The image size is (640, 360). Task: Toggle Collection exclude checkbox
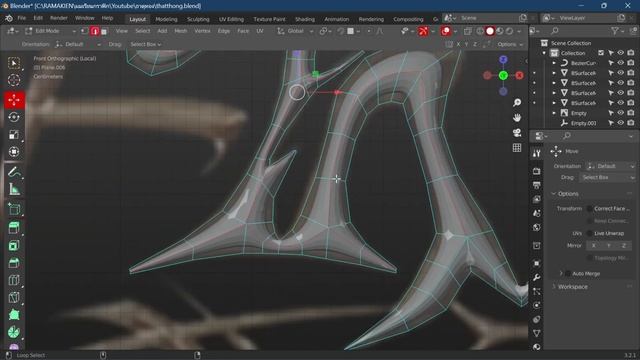[601, 53]
